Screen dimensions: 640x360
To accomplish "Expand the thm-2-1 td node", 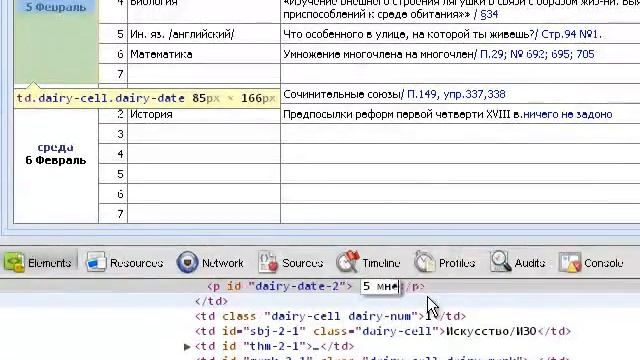I will (x=187, y=347).
